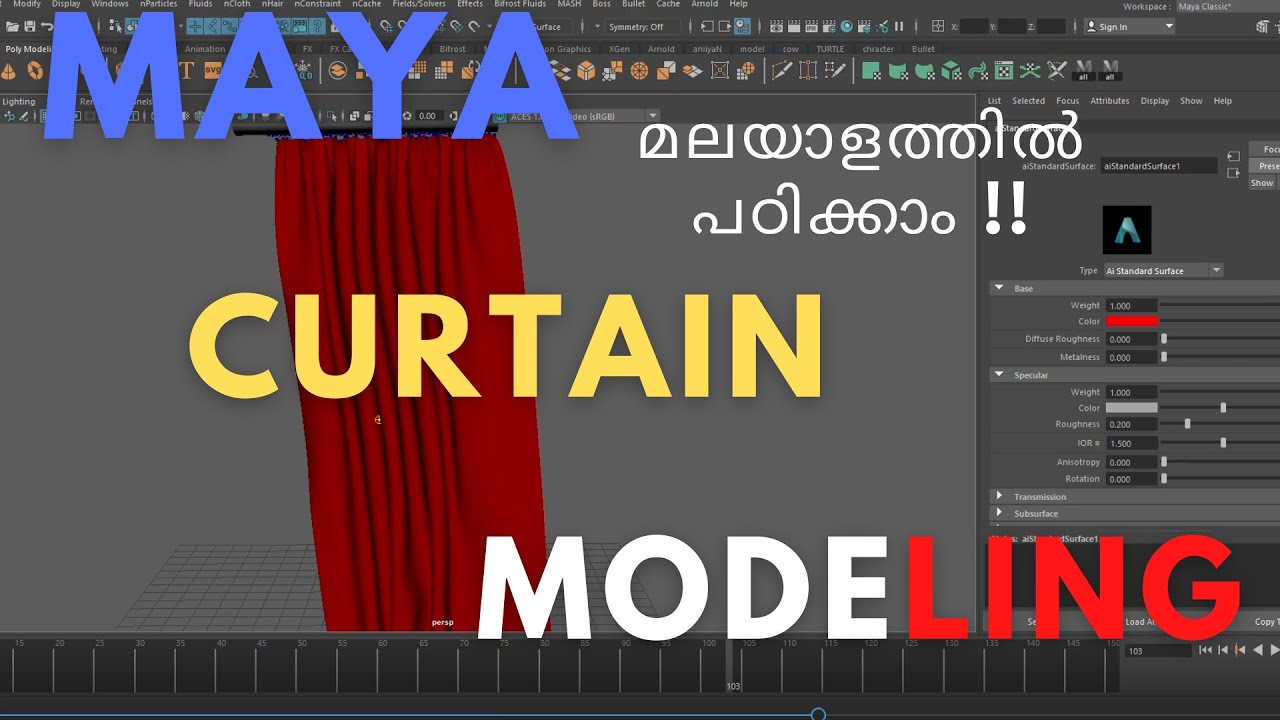Expand the Transmission section

999,496
